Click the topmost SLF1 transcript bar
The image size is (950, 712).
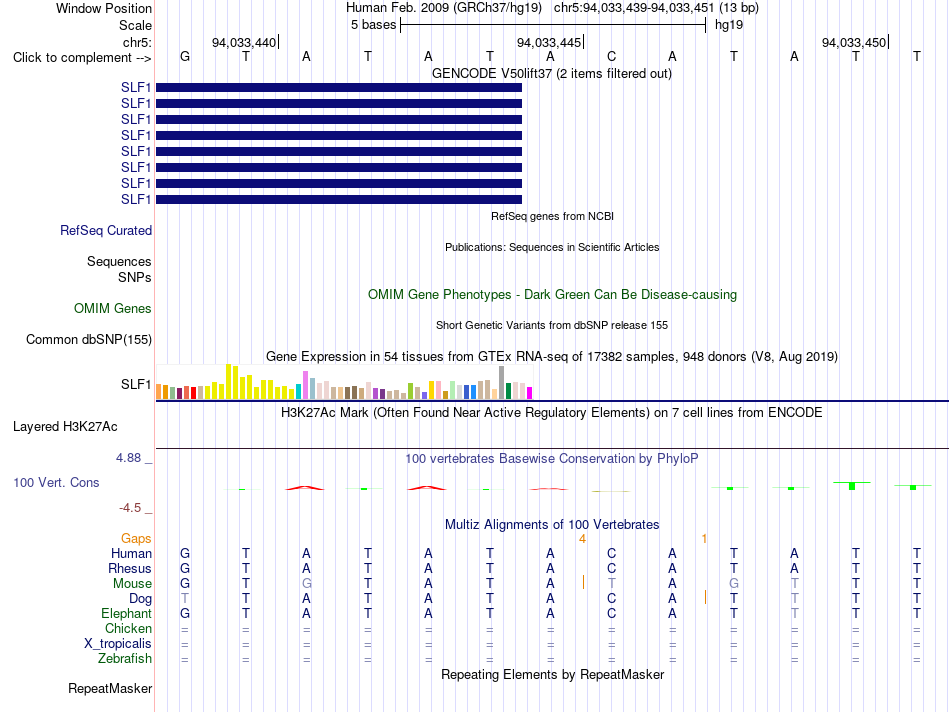(339, 87)
